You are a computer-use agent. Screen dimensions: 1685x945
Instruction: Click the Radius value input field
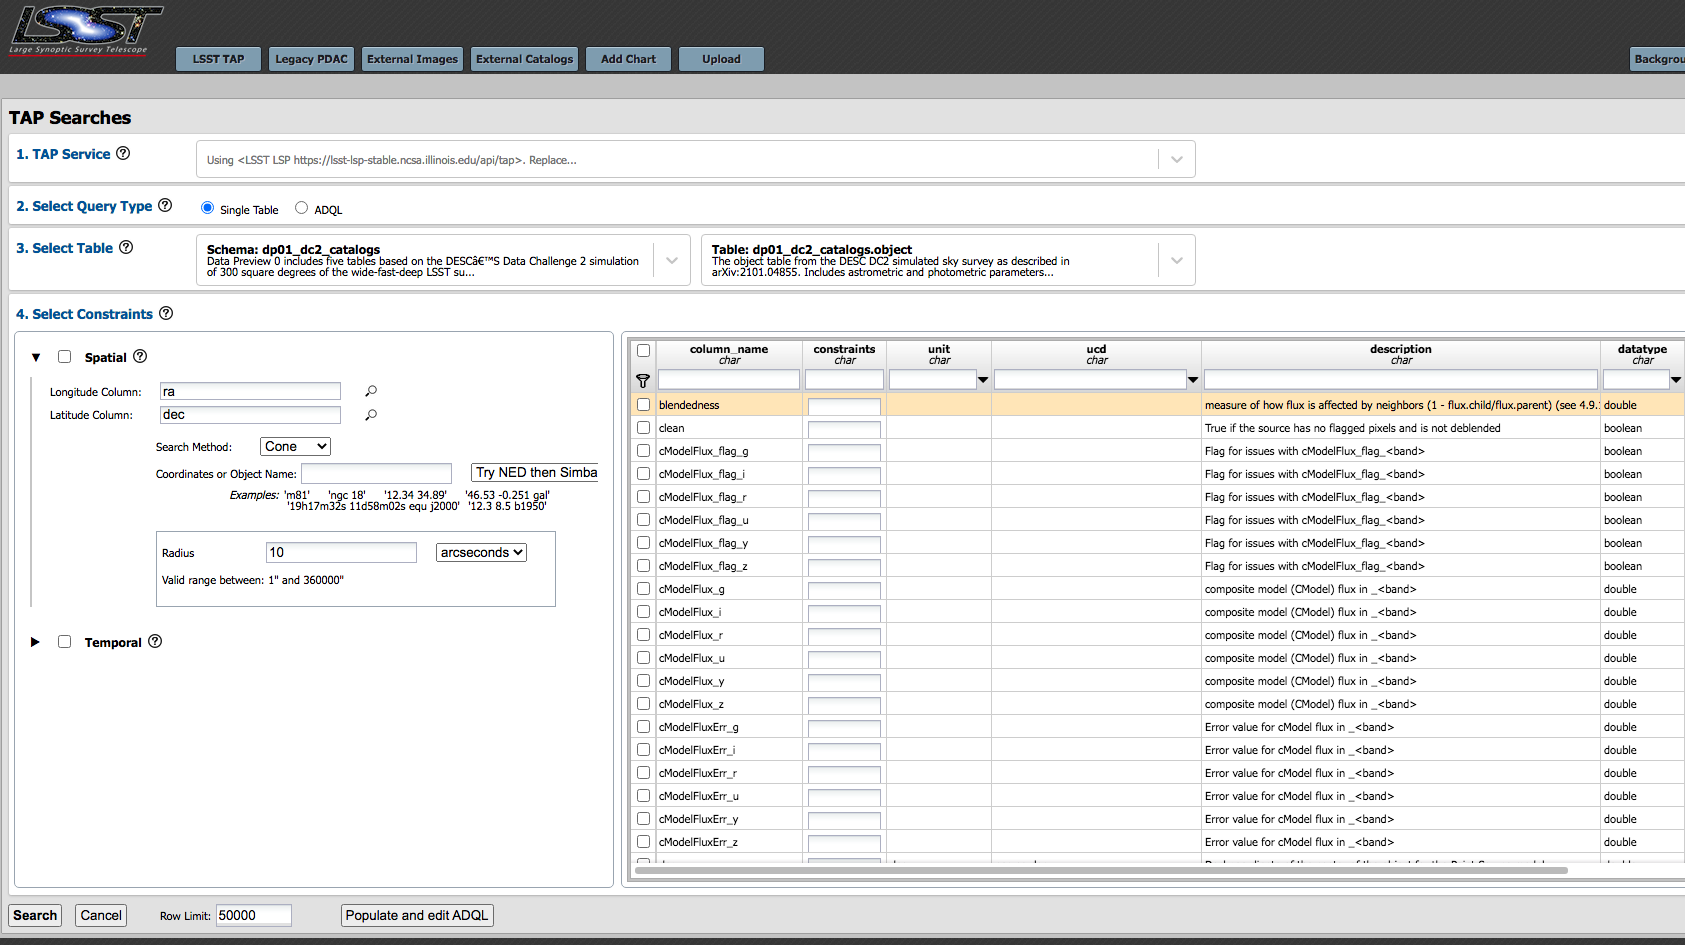click(x=341, y=552)
